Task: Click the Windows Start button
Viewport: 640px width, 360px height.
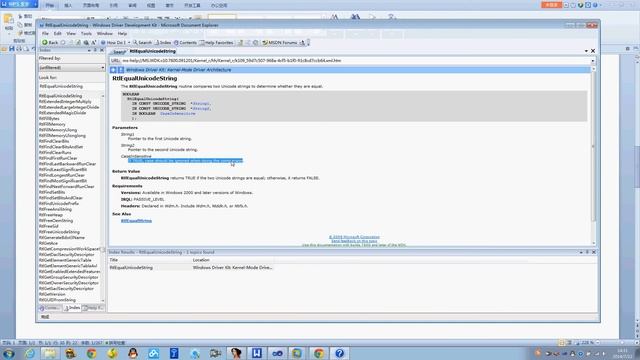Action: pyautogui.click(x=8, y=353)
